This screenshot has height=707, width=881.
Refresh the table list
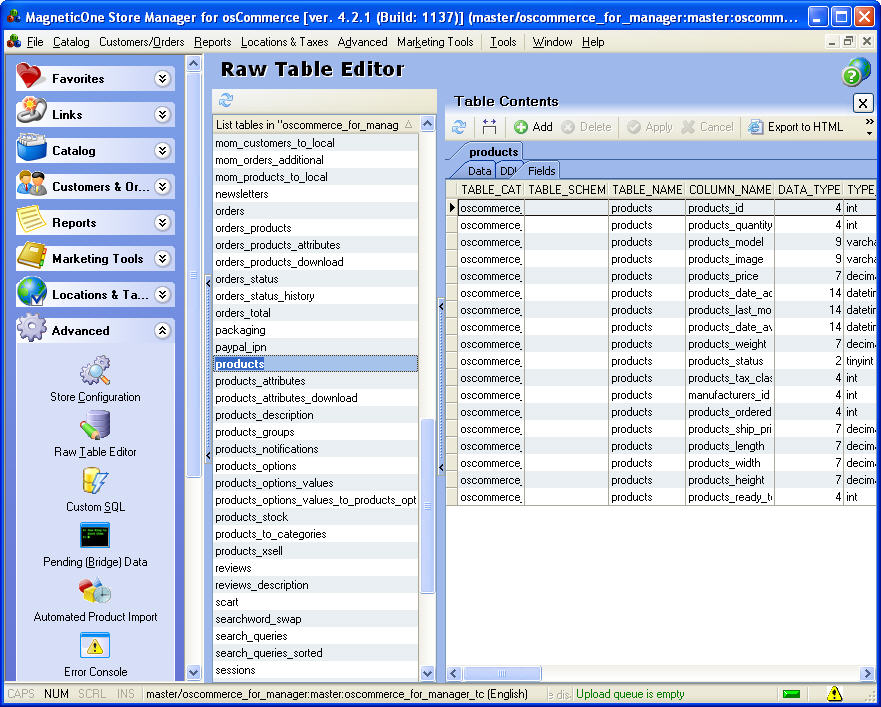tap(226, 100)
